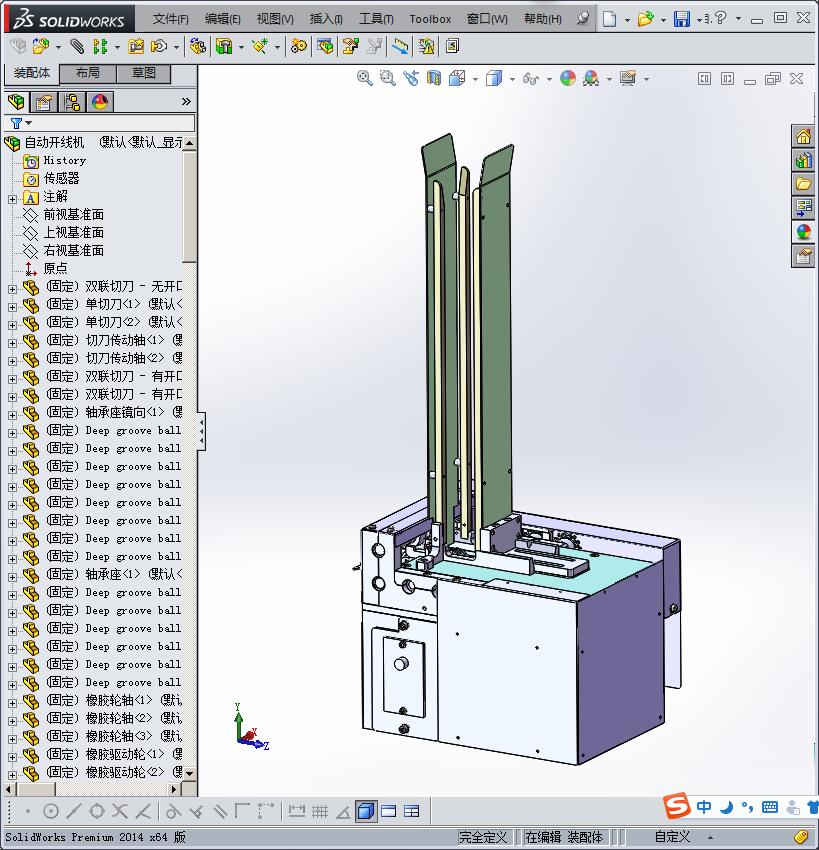Image resolution: width=819 pixels, height=850 pixels.
Task: Open the Hide/Show Items dropdown arrow
Action: click(549, 79)
